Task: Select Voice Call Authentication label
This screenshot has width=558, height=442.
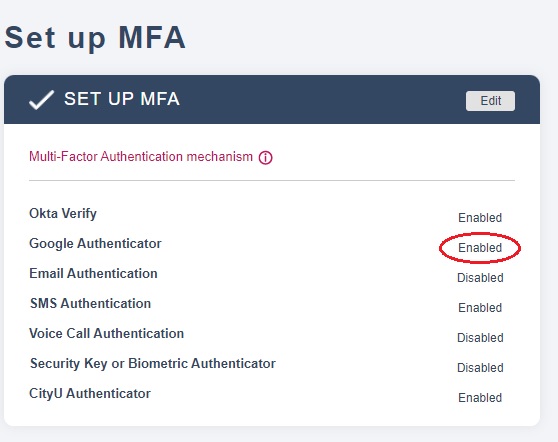Action: (x=106, y=333)
